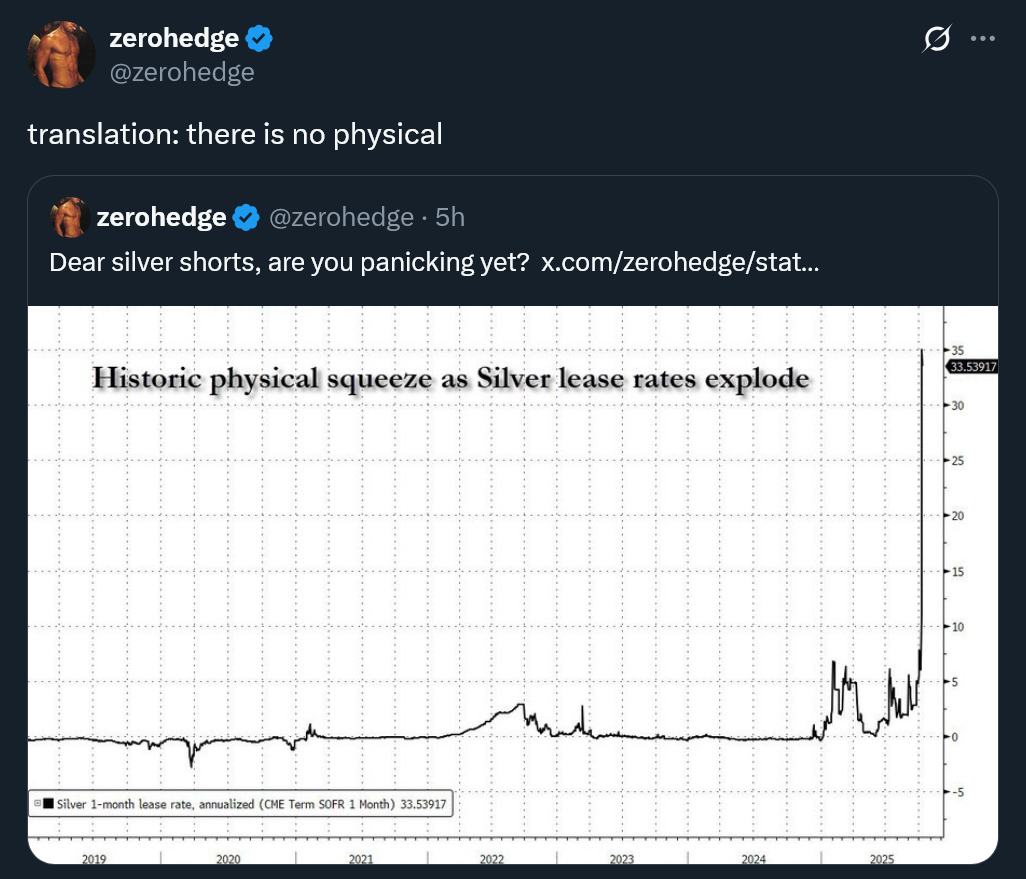Click the verified badge in quoted tweet
This screenshot has width=1026, height=879.
click(246, 217)
